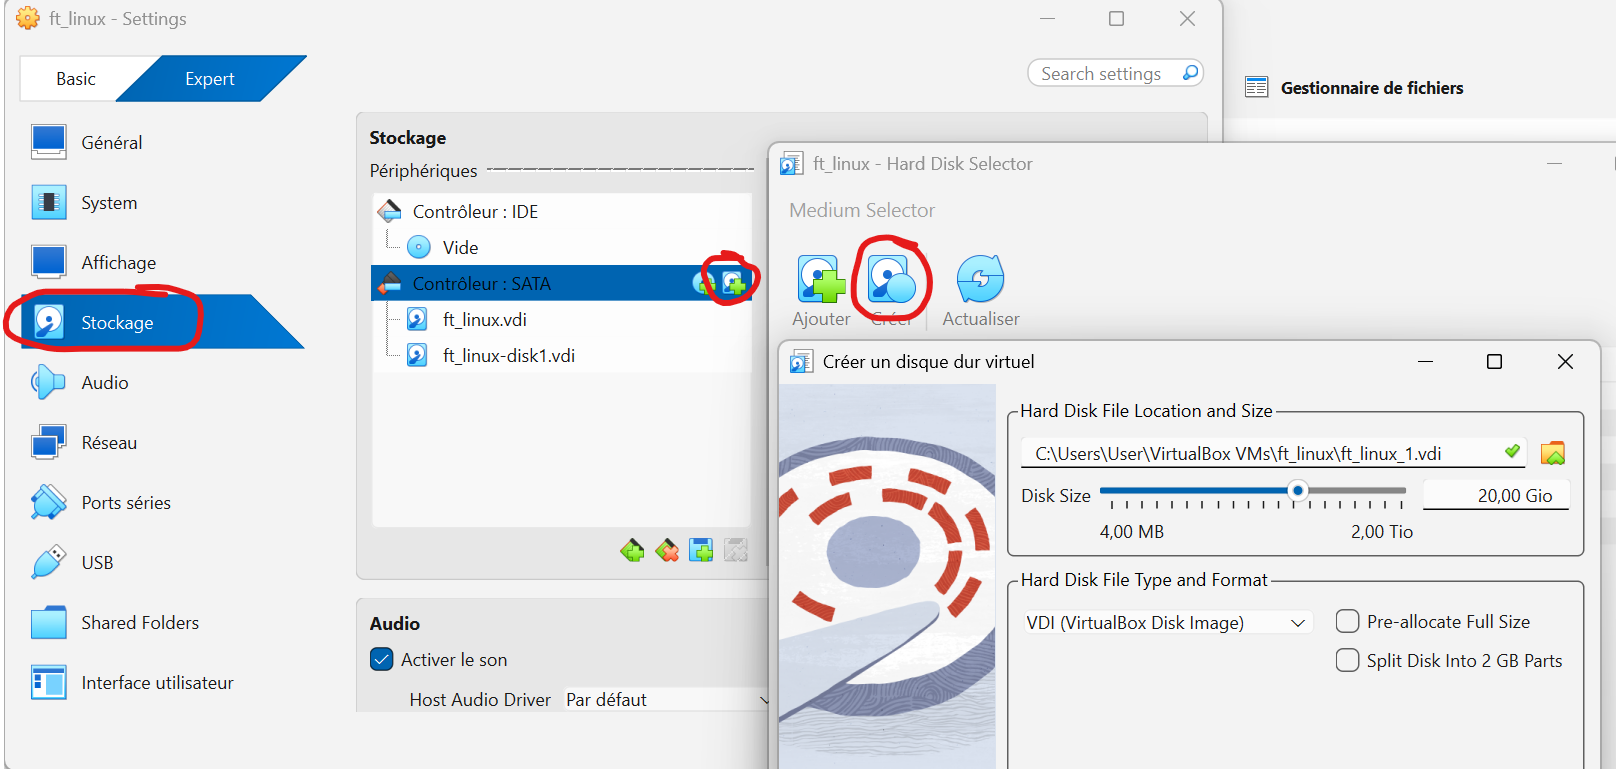Click the Actualiser refresh icon

tap(980, 279)
